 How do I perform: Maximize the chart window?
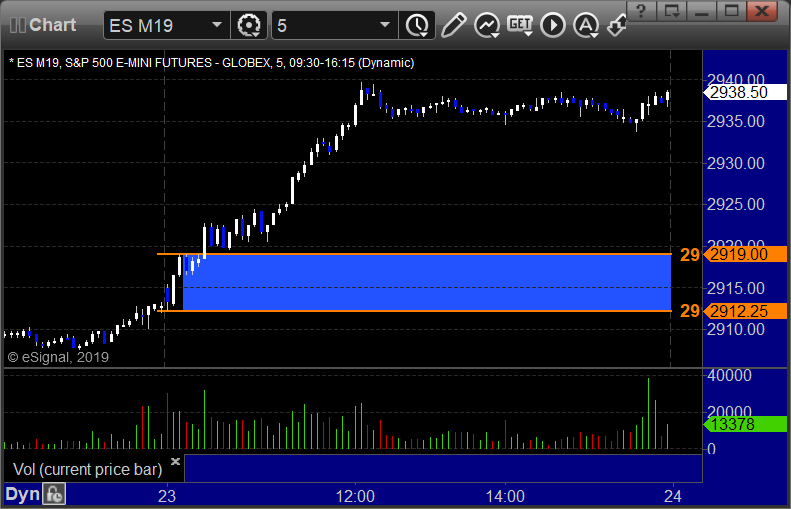coord(731,11)
